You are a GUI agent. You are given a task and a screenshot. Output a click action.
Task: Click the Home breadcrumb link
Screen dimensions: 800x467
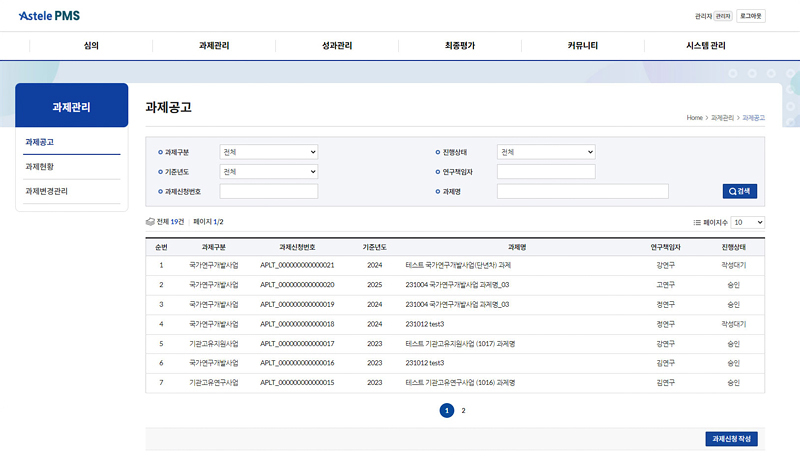694,118
